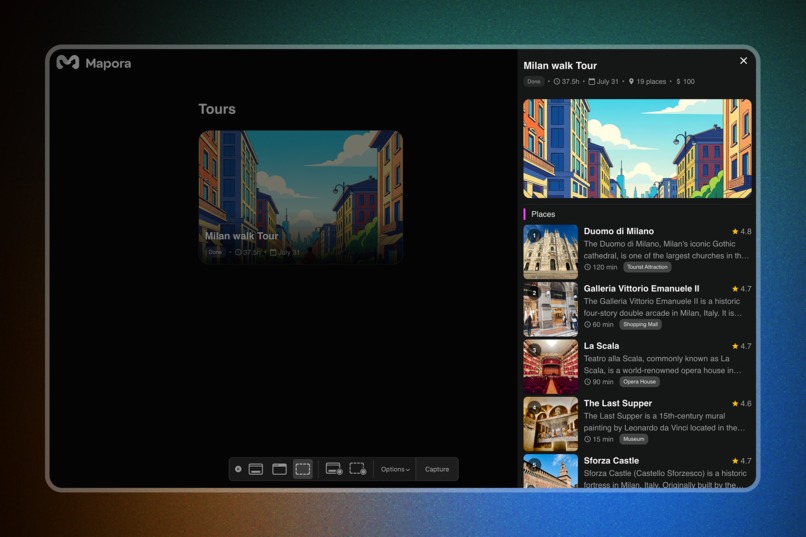The width and height of the screenshot is (806, 537).
Task: Open the Sforza Castle place title
Action: point(611,461)
